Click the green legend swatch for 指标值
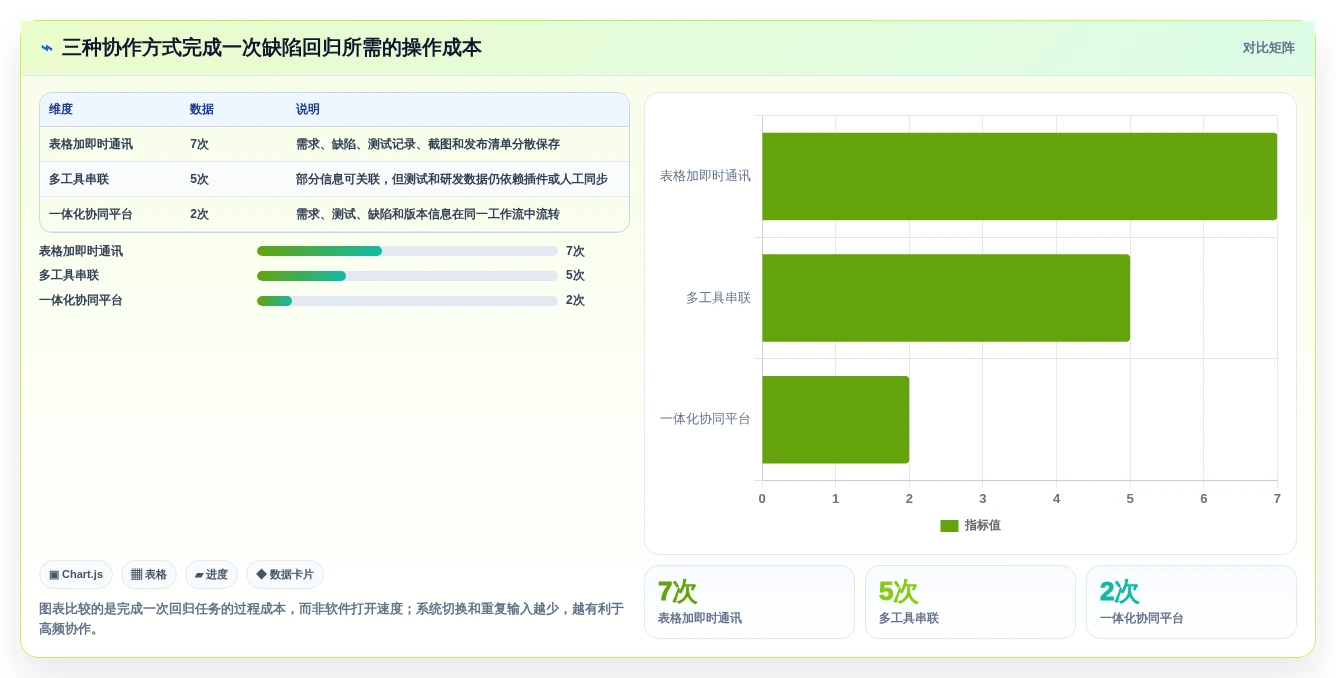The width and height of the screenshot is (1336, 678). (949, 525)
